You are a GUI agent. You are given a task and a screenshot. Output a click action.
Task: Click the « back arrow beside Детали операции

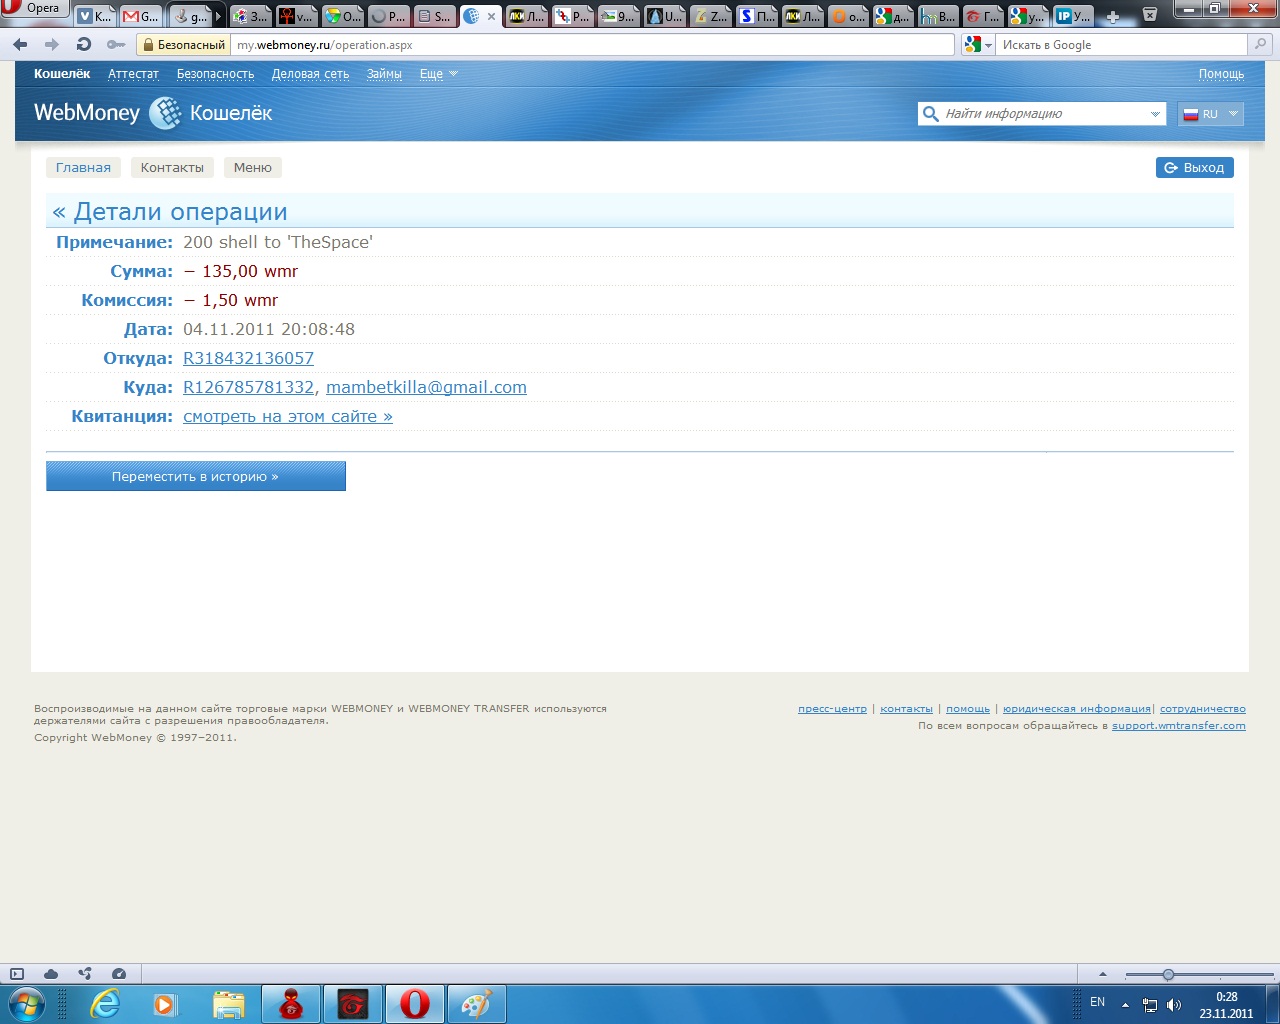(59, 212)
